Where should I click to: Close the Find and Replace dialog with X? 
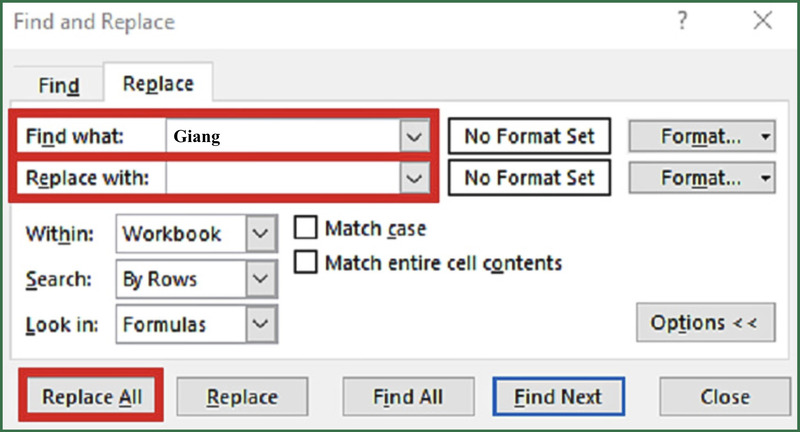tap(760, 22)
